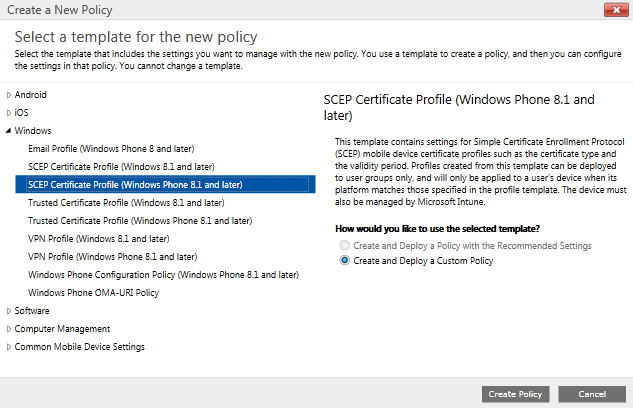633x408 pixels.
Task: Choose Create and Deploy a Custom Policy
Action: 346,261
